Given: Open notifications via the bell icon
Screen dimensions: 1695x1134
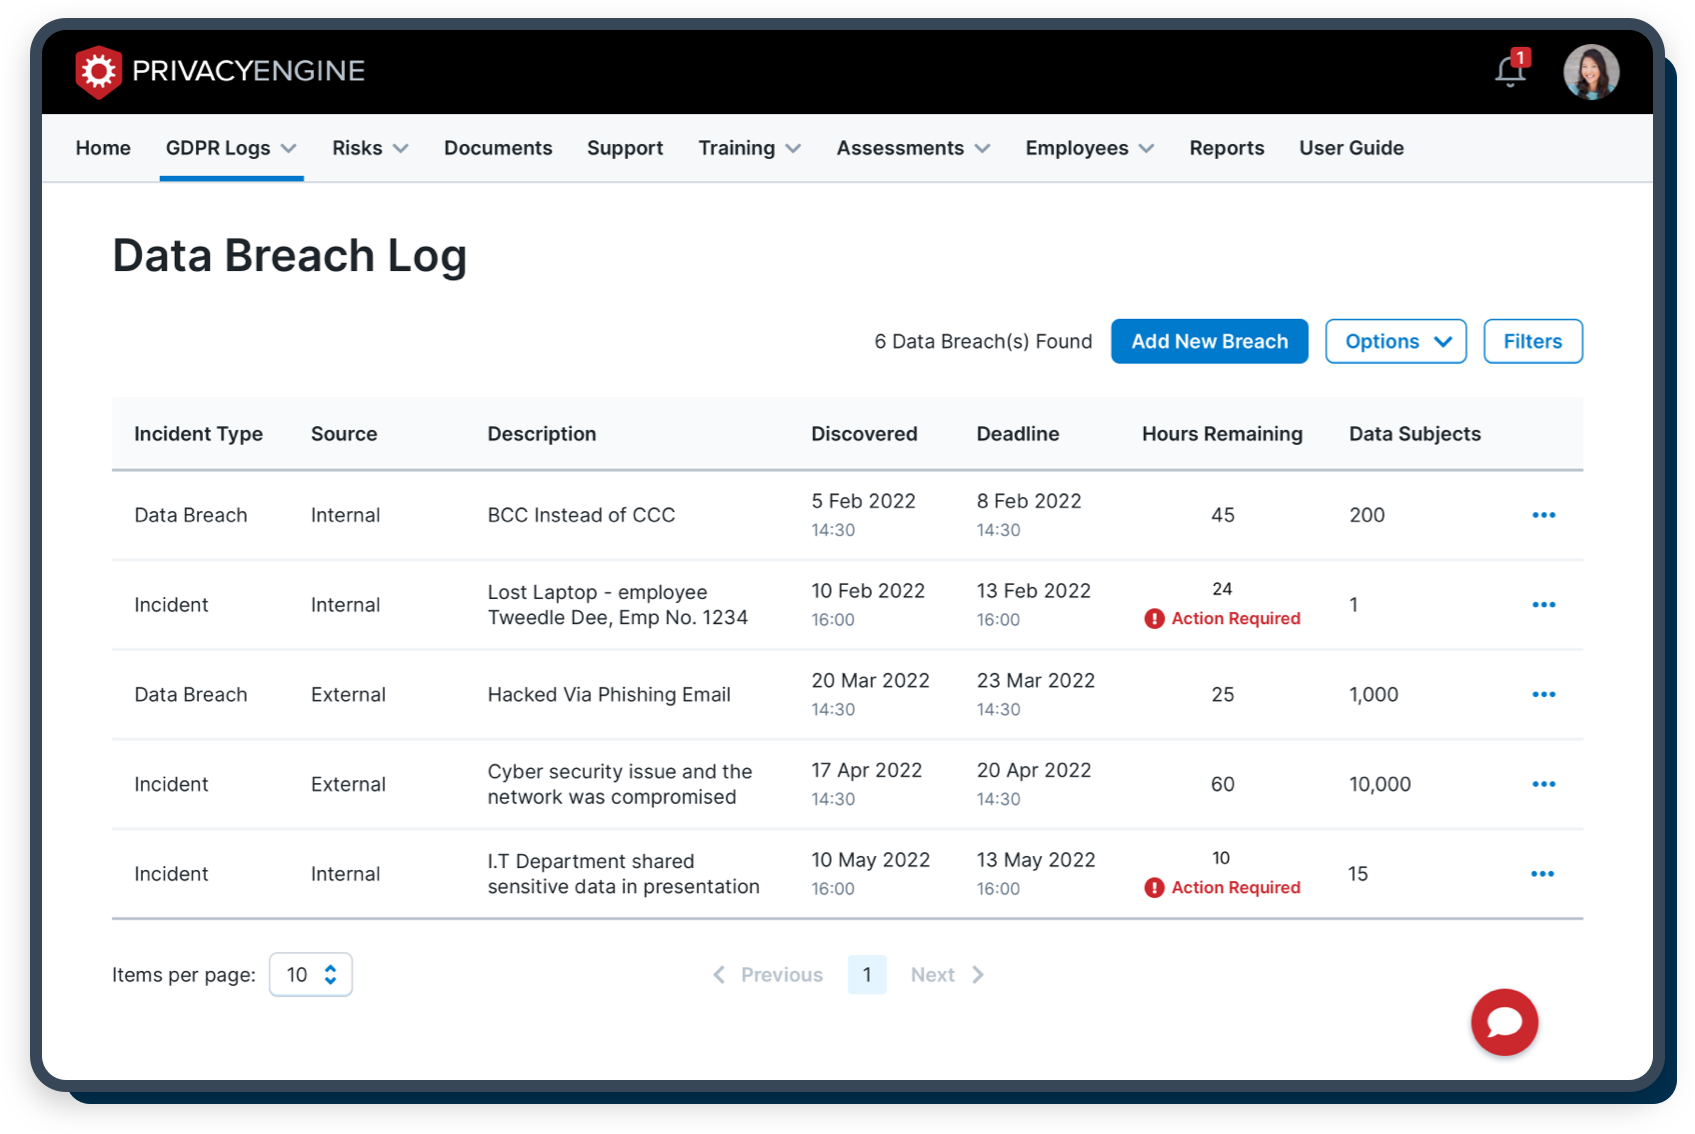Looking at the screenshot, I should pos(1510,70).
